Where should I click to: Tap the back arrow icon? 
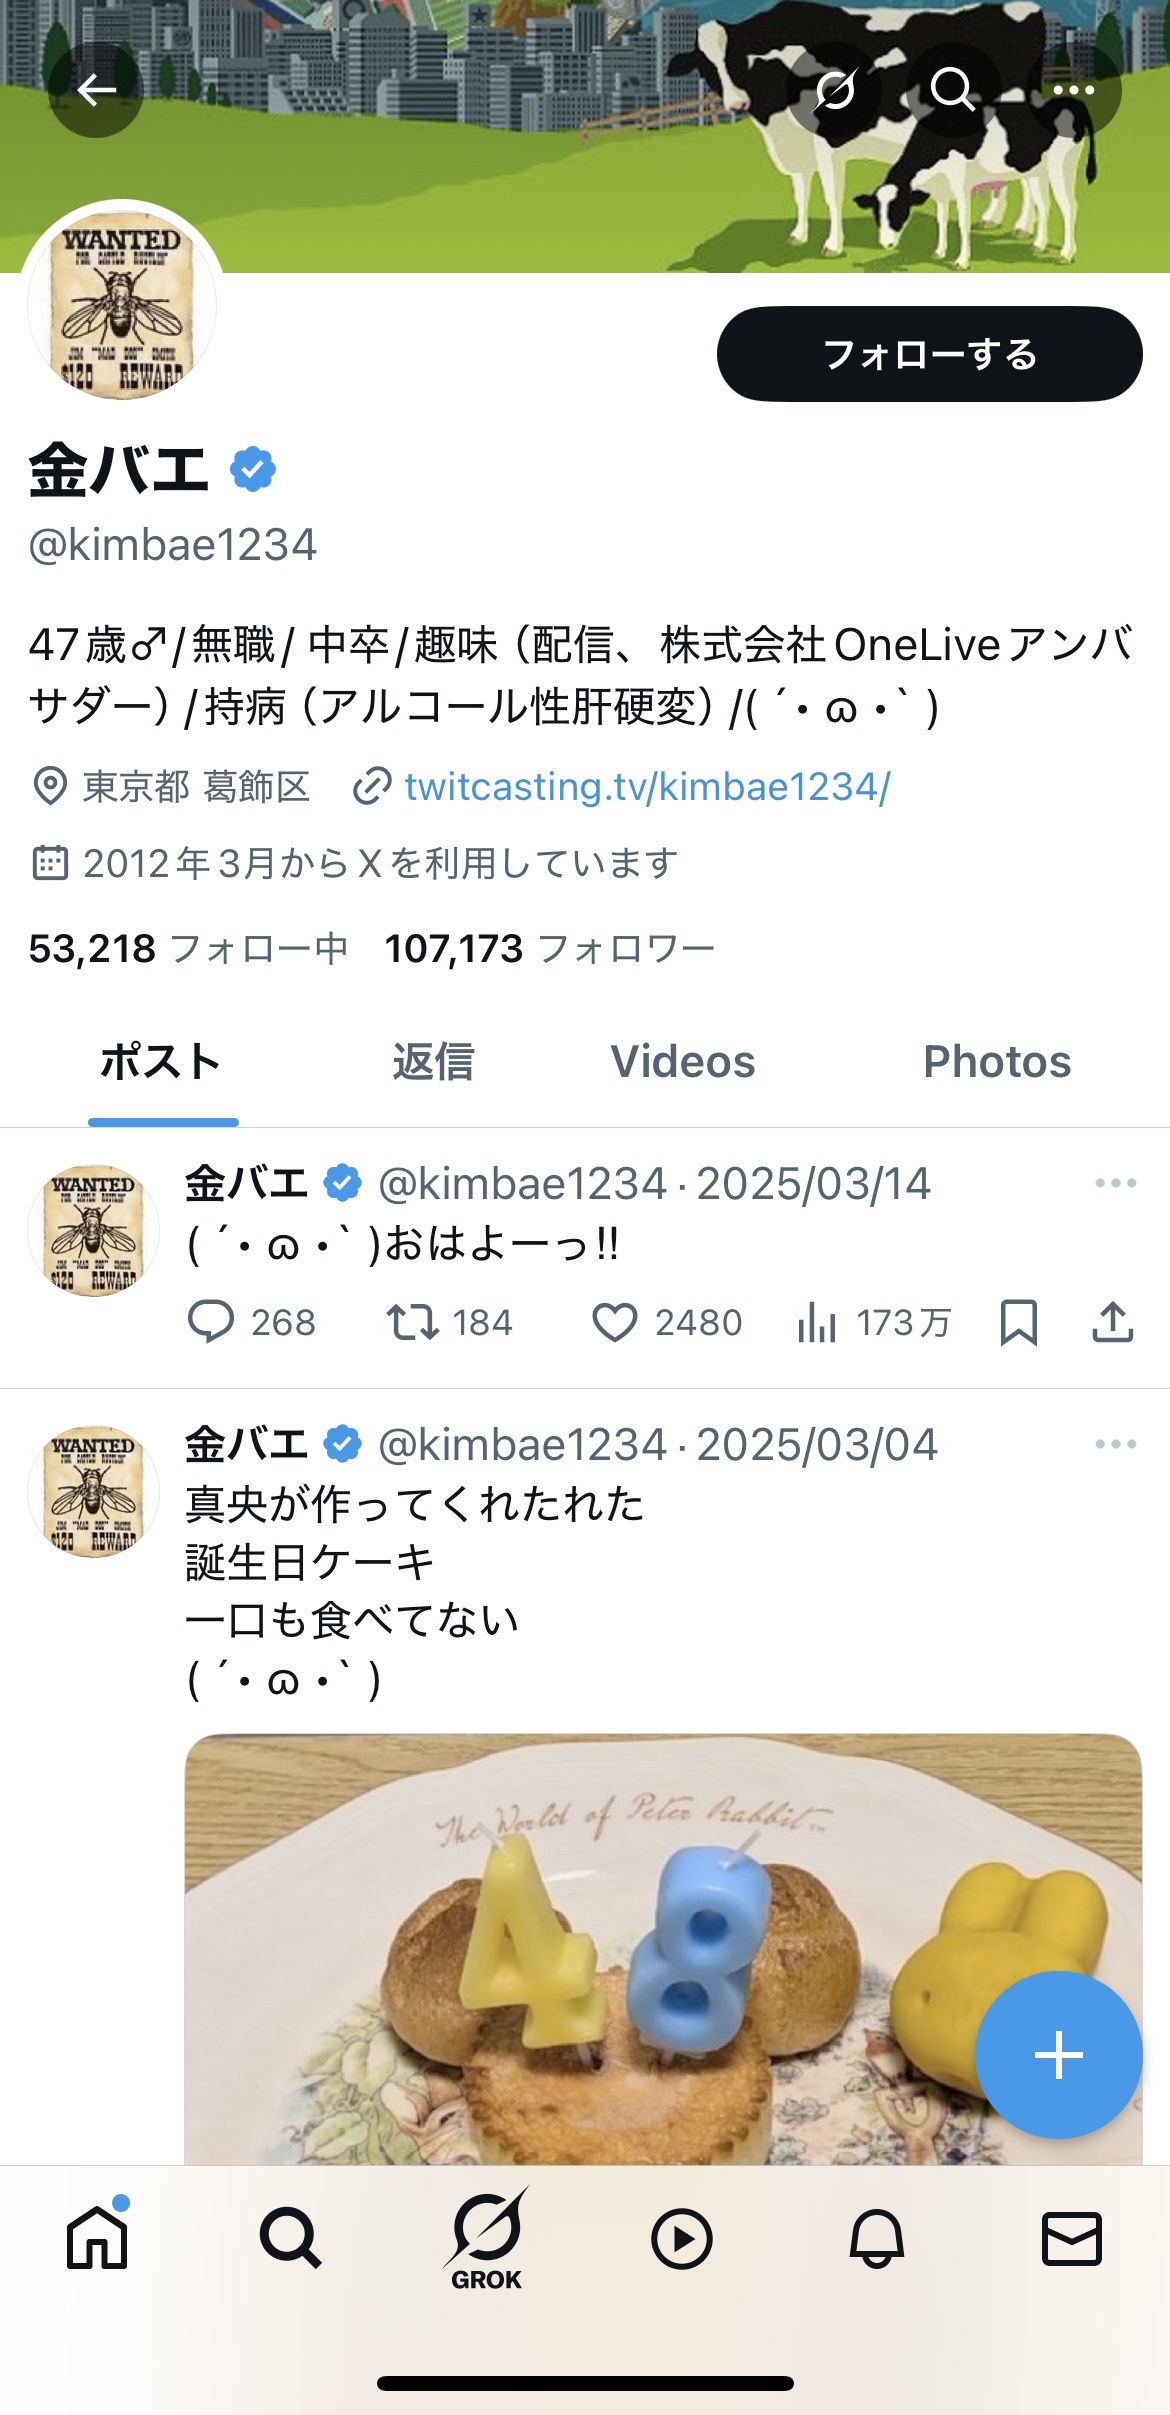pos(96,90)
